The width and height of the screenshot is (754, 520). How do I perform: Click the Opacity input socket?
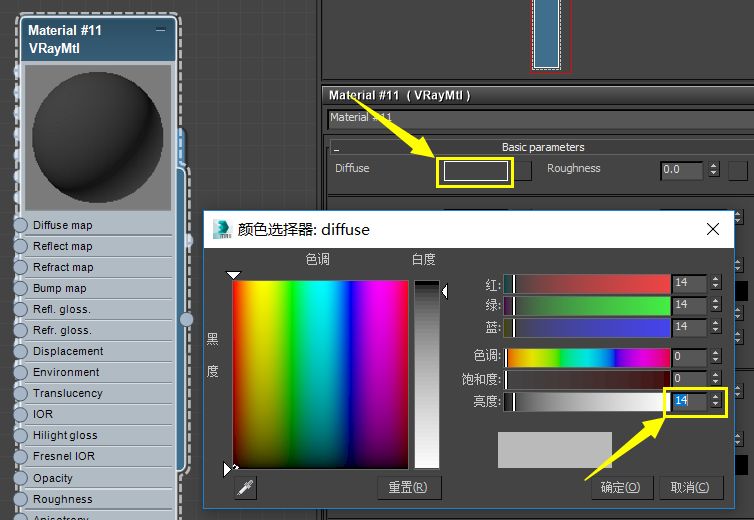coord(20,478)
